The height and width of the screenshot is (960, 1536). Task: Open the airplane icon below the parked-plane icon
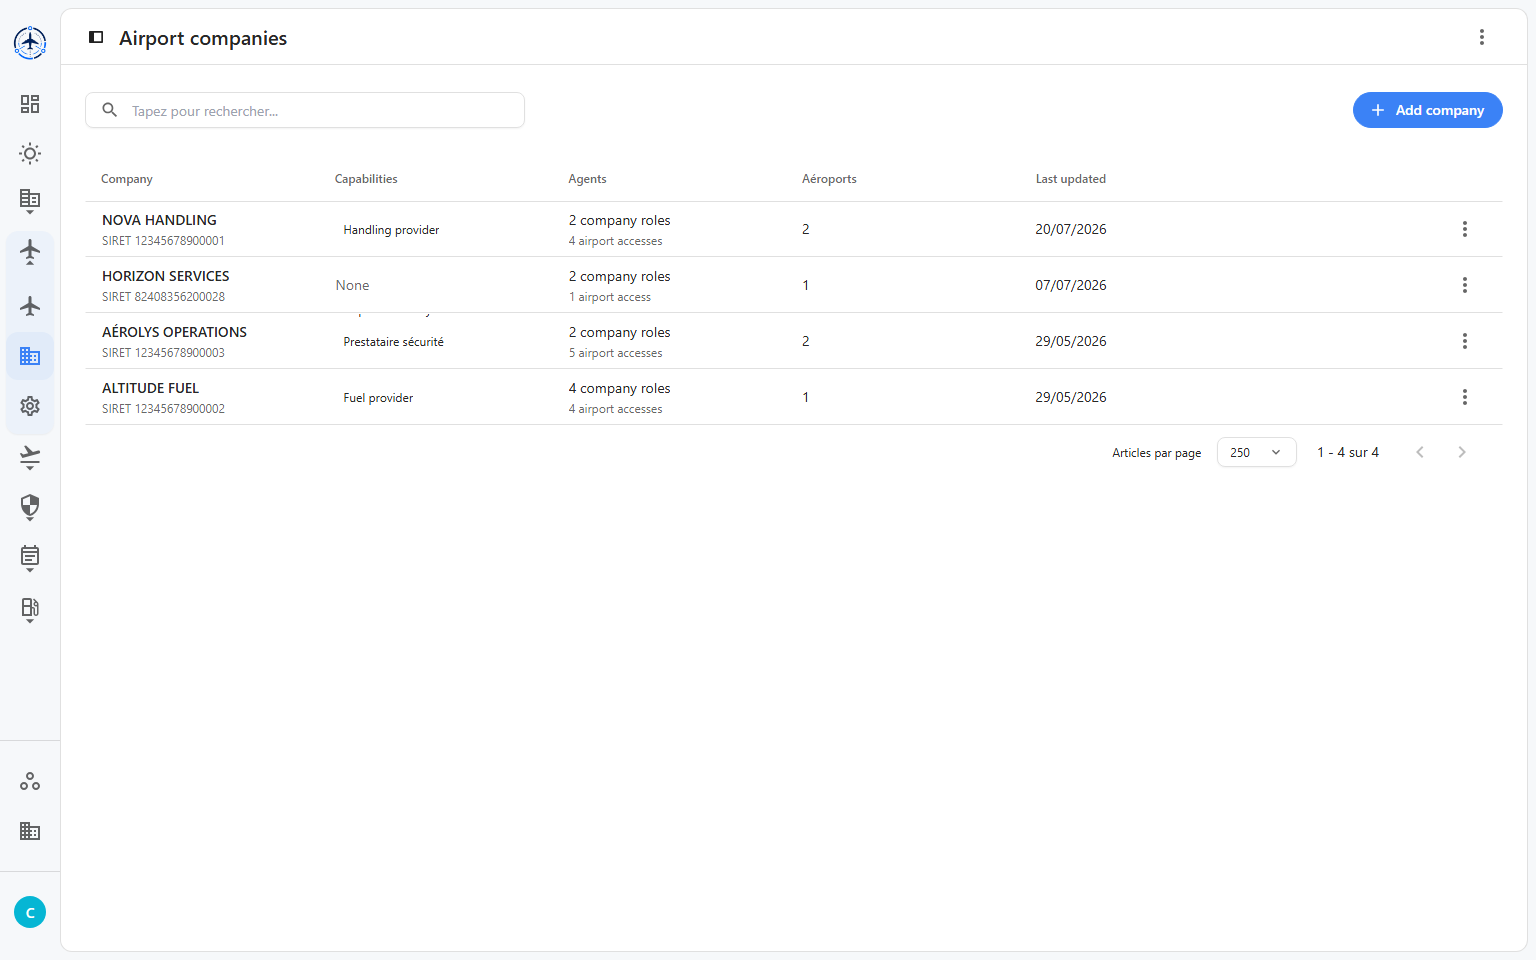pos(30,306)
